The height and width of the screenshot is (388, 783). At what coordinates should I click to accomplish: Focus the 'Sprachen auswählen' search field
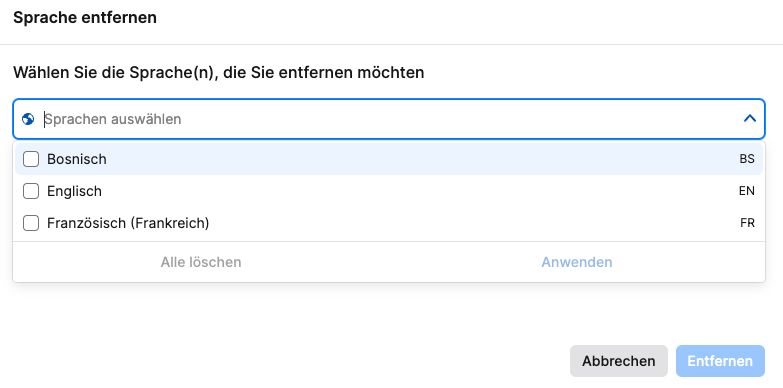click(390, 119)
